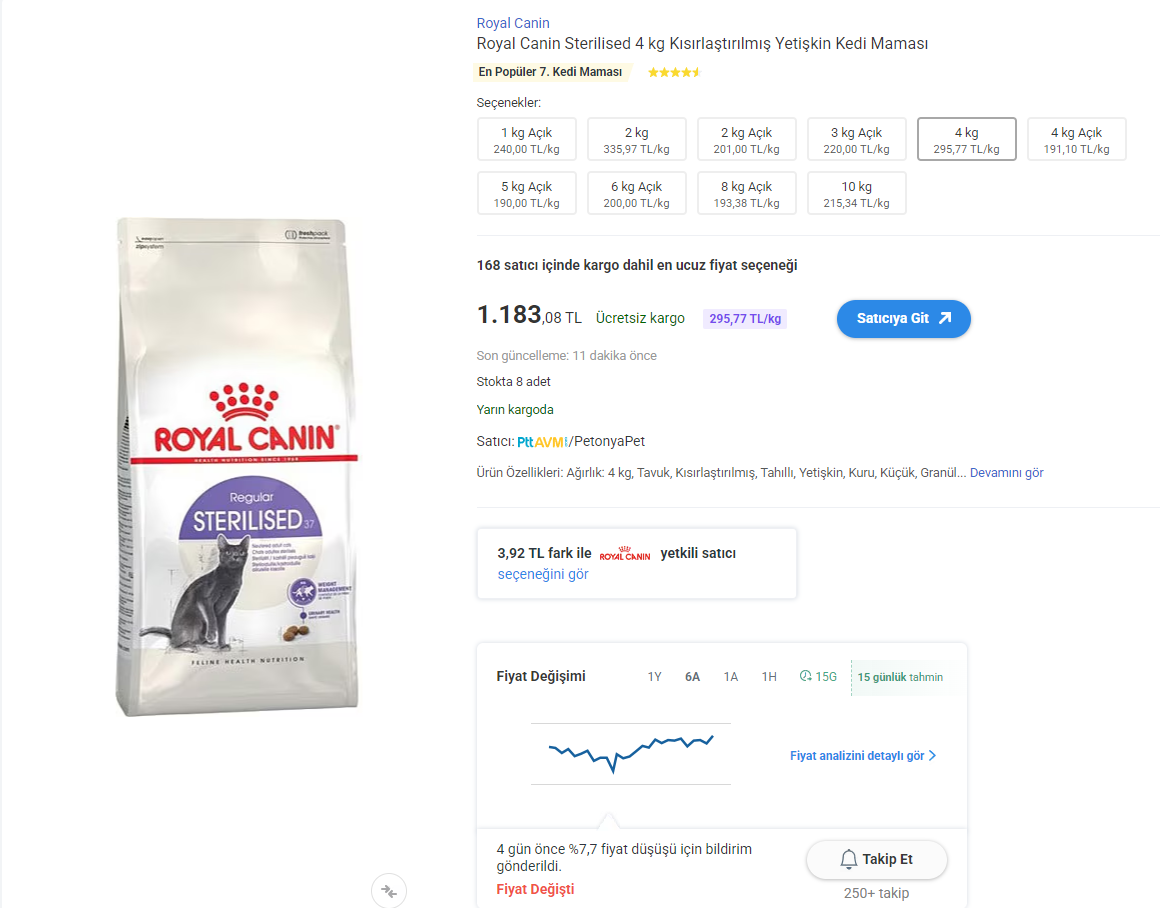Click chevron next to Fiyat analizini detaylı gör

[932, 756]
